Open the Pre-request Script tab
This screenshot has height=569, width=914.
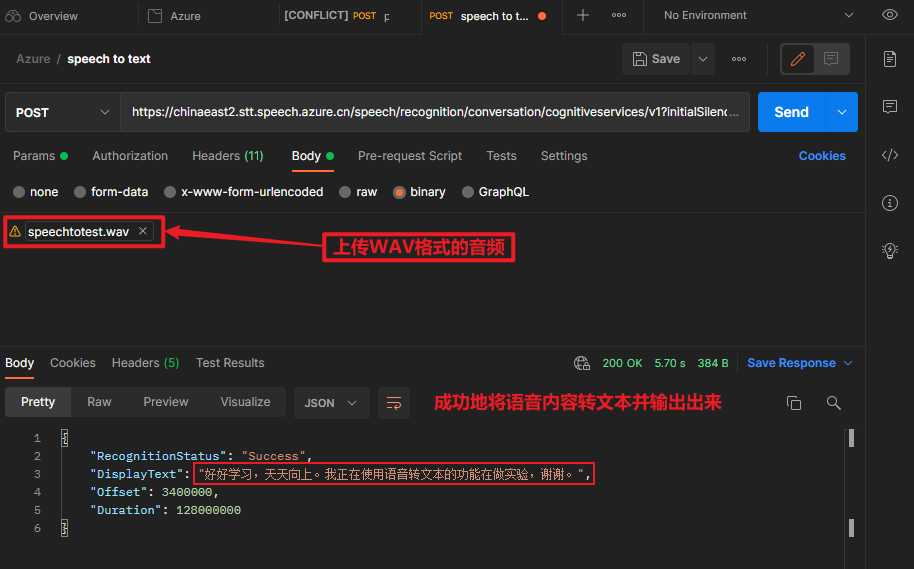tap(410, 156)
